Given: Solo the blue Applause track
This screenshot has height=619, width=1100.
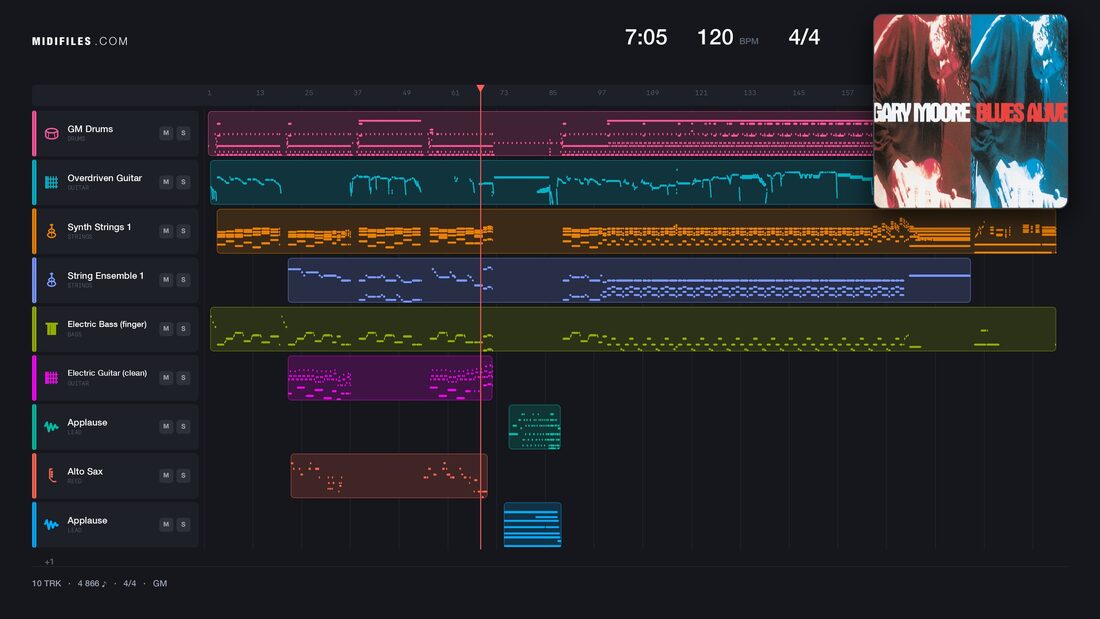Looking at the screenshot, I should pyautogui.click(x=183, y=524).
